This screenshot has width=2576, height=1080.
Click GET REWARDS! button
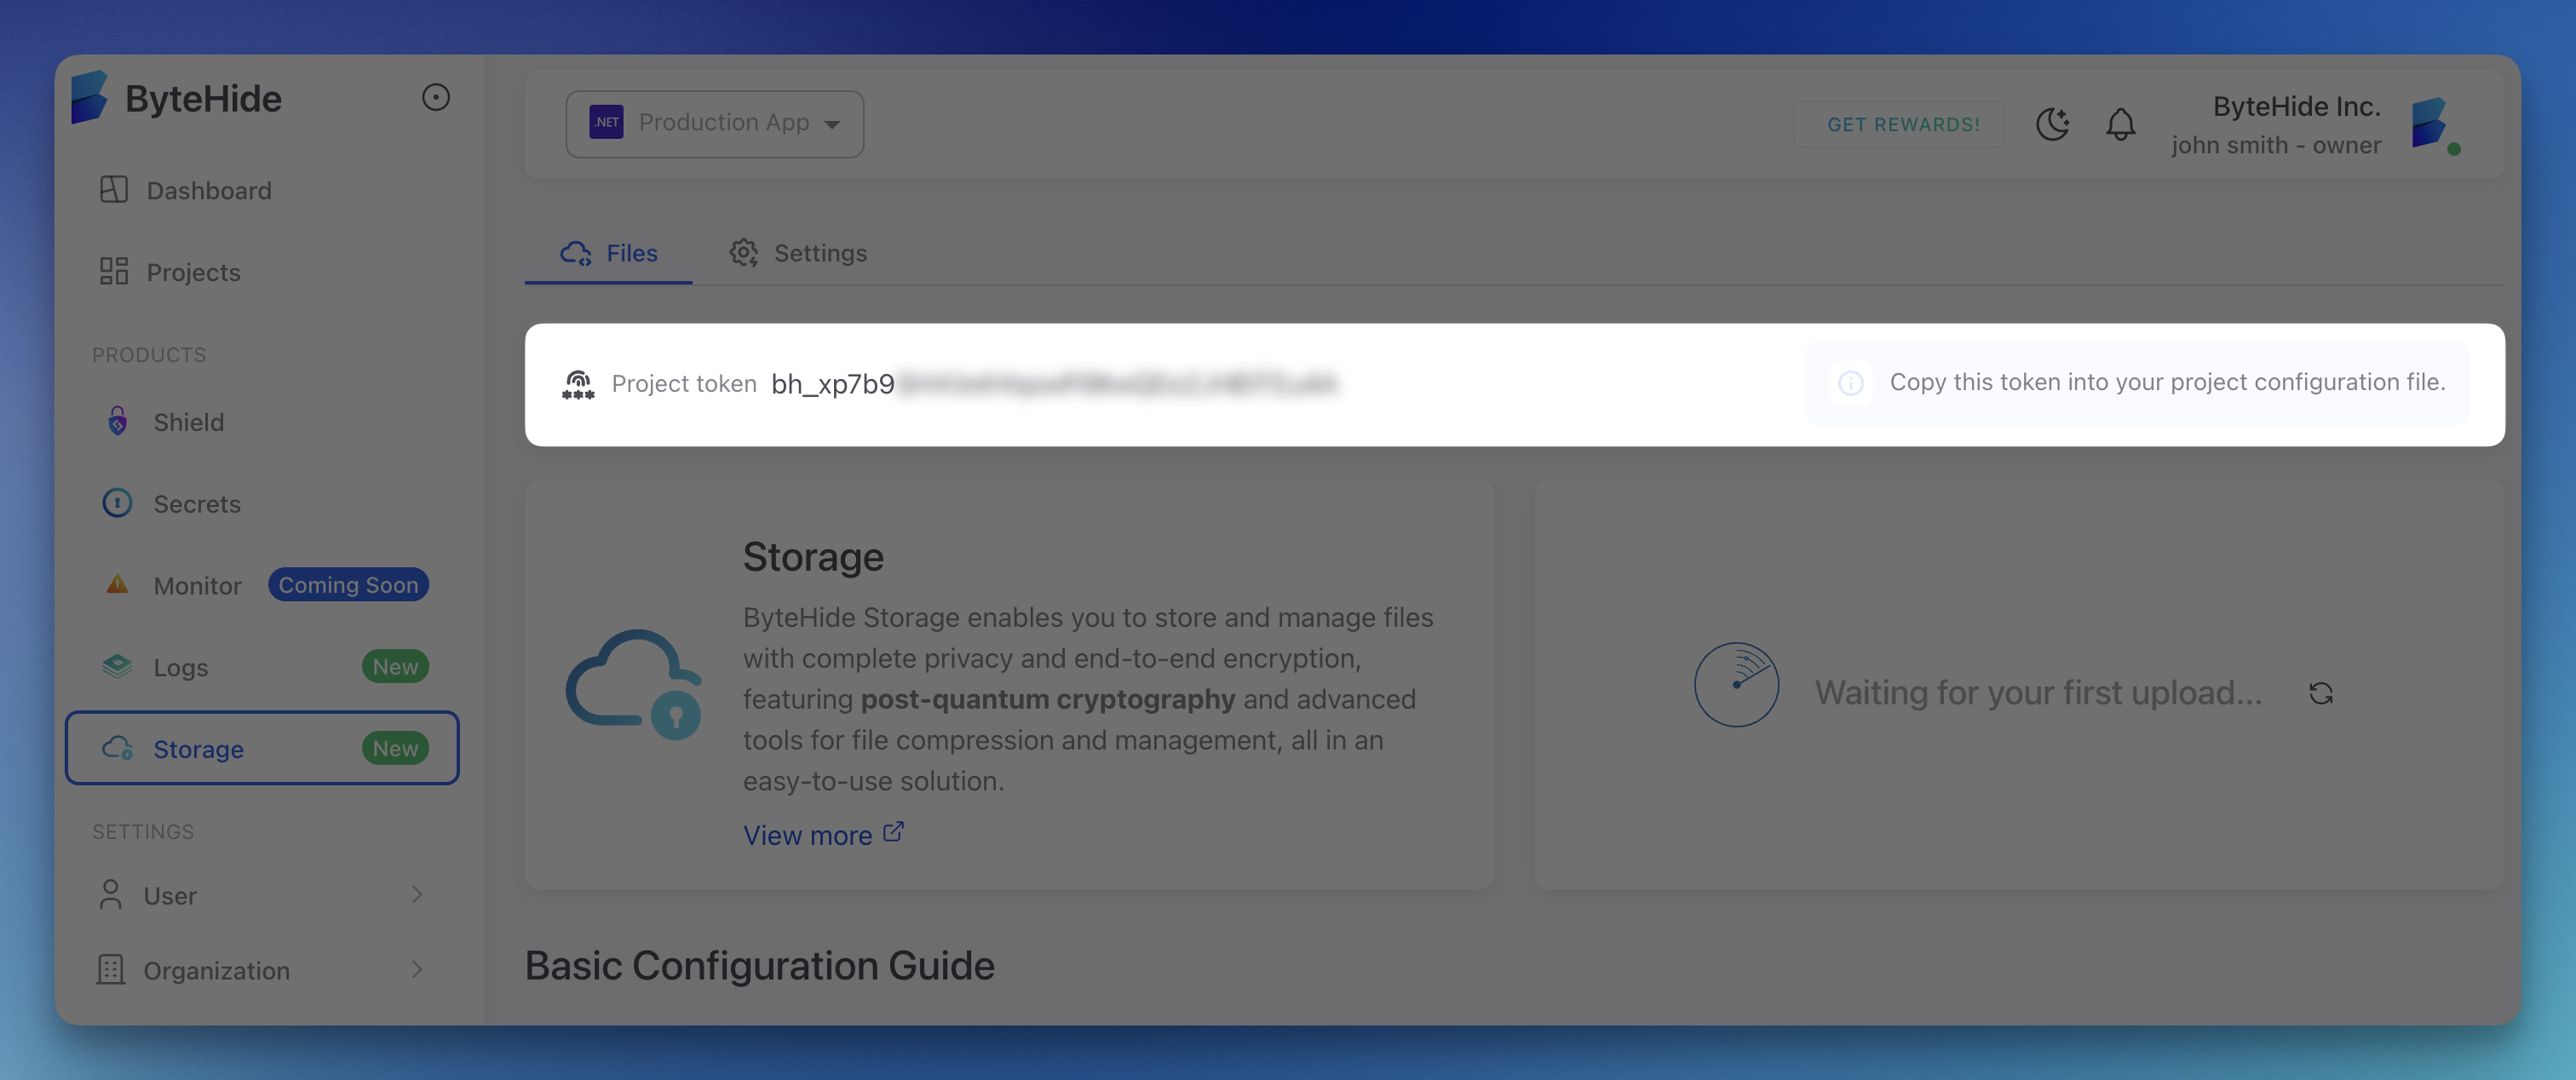click(1902, 124)
